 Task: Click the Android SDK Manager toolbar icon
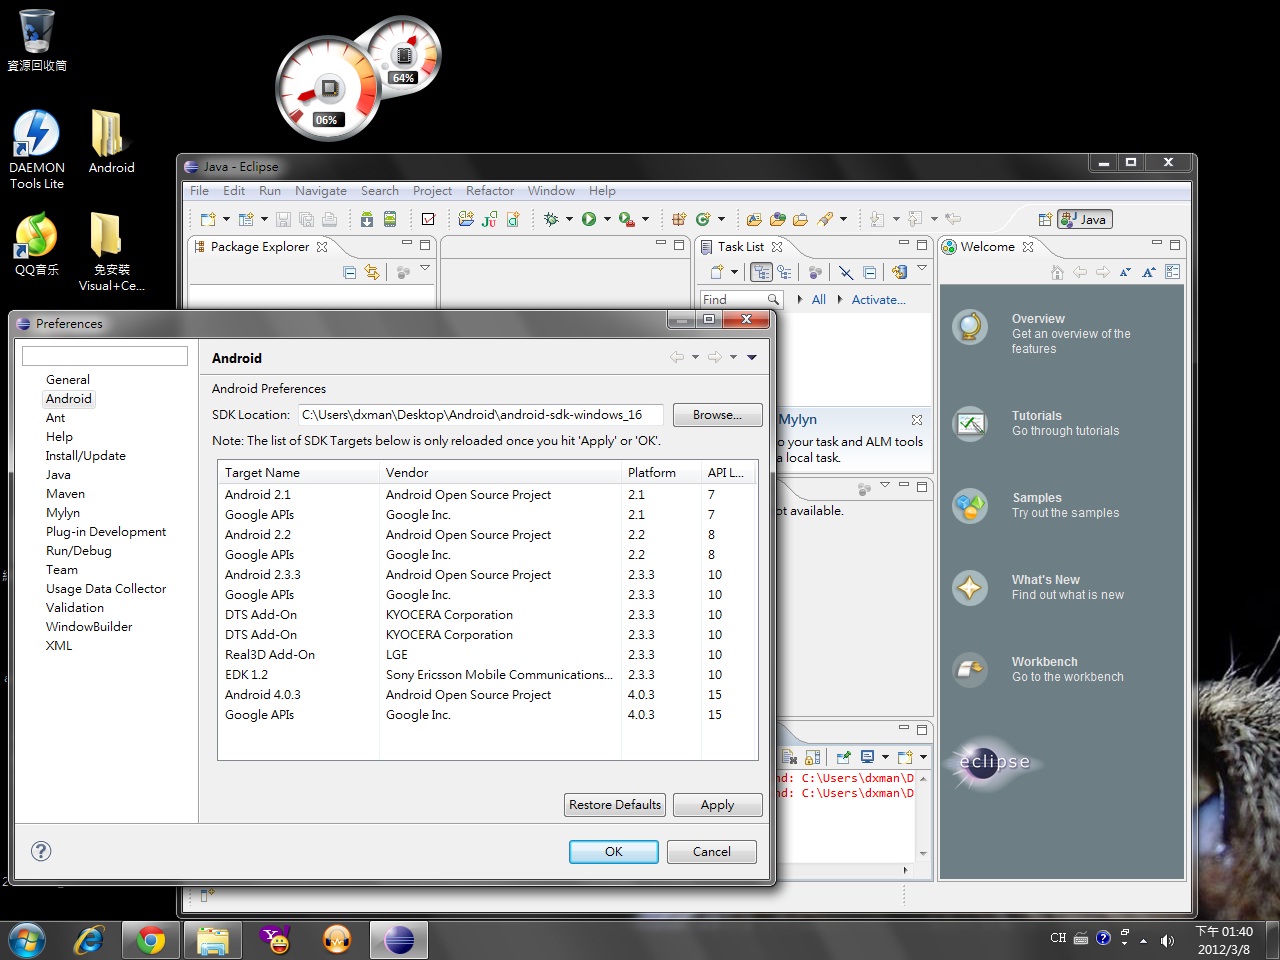367,219
